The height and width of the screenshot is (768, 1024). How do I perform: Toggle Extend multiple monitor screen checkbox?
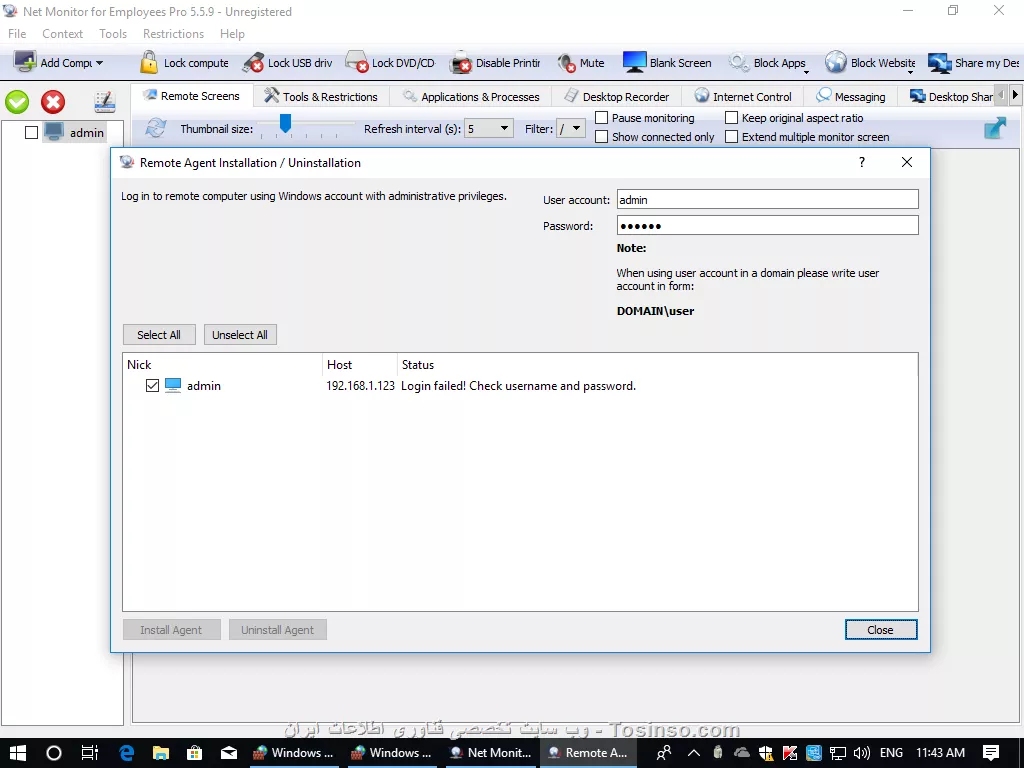731,136
